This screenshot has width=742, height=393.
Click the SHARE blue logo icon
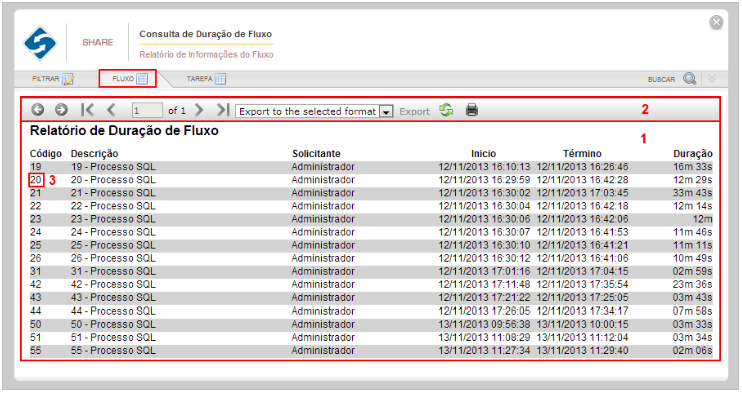(40, 43)
